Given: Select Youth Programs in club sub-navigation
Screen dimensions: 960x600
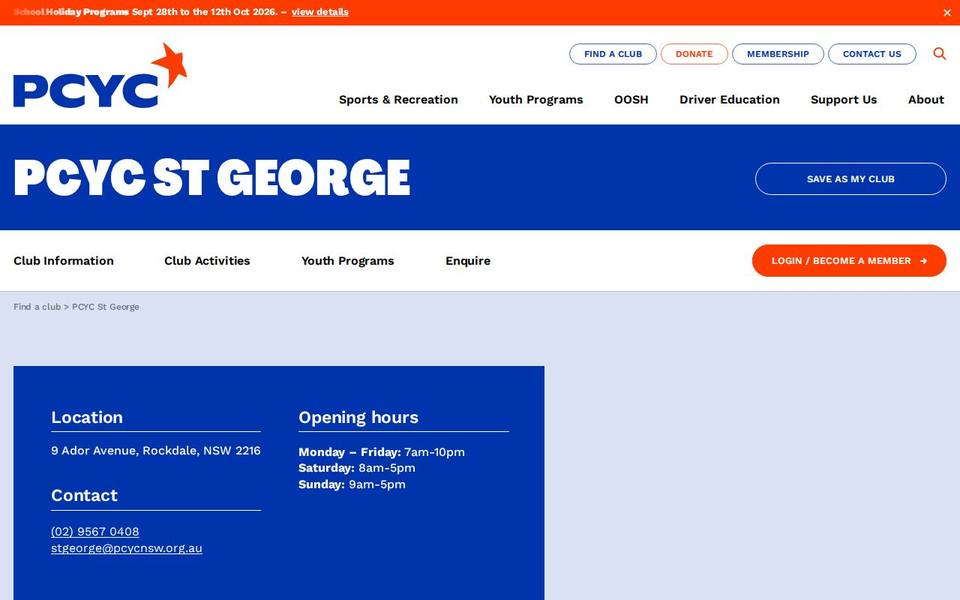Looking at the screenshot, I should coord(348,261).
